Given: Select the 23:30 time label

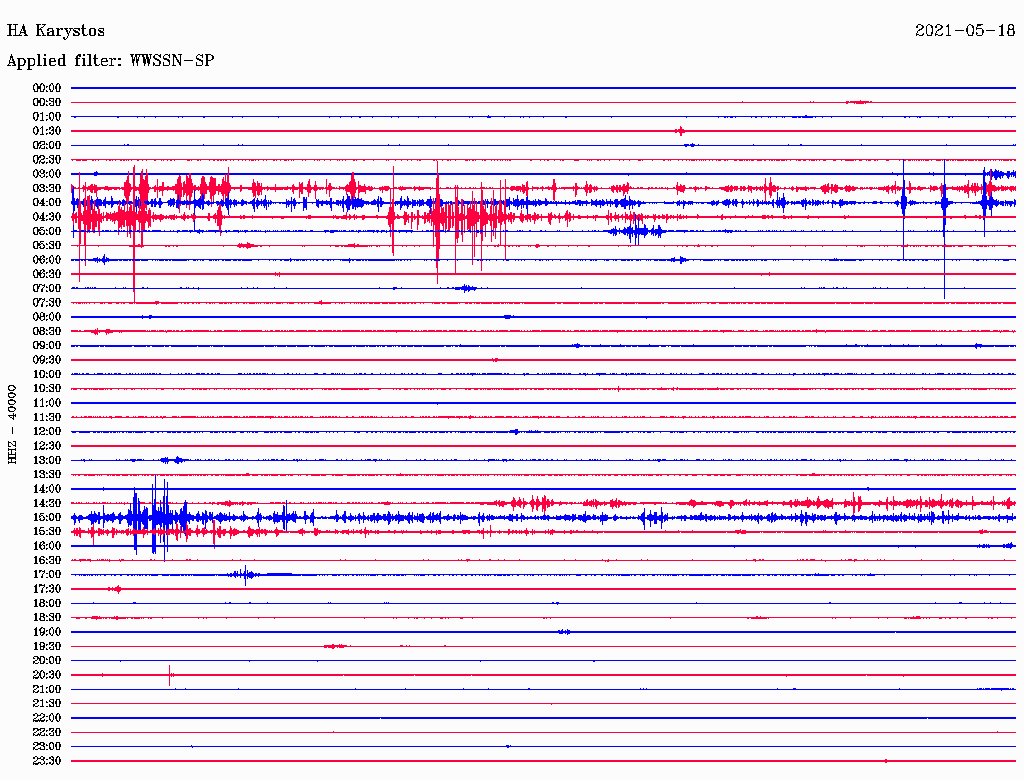Looking at the screenshot, I should [47, 761].
